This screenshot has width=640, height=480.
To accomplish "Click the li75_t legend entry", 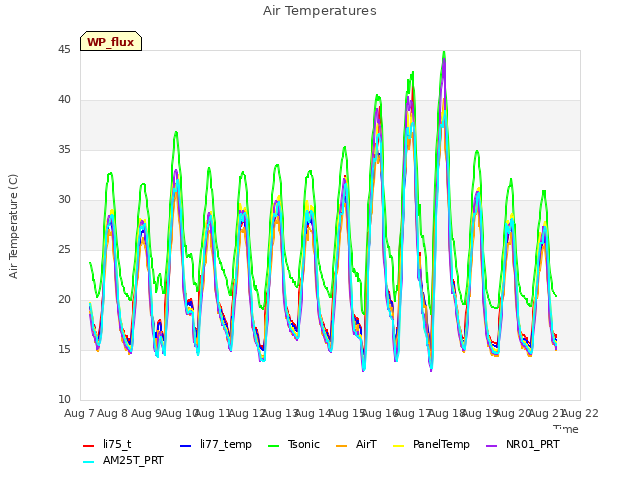I will pos(107,444).
